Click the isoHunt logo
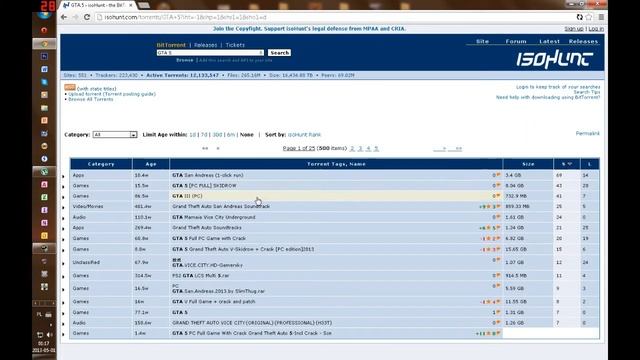Screen dimensions: 640x360 (555, 60)
